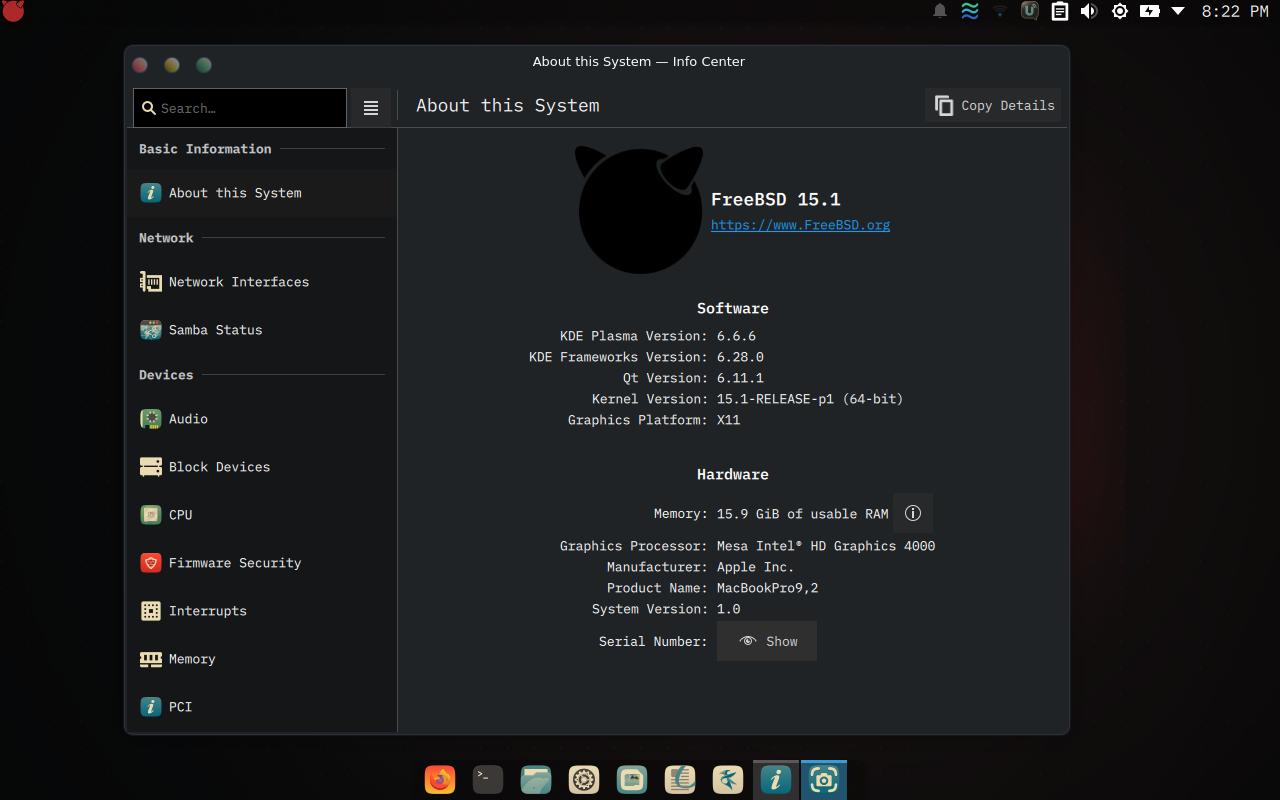
Task: Click the Copy Details button
Action: click(x=994, y=105)
